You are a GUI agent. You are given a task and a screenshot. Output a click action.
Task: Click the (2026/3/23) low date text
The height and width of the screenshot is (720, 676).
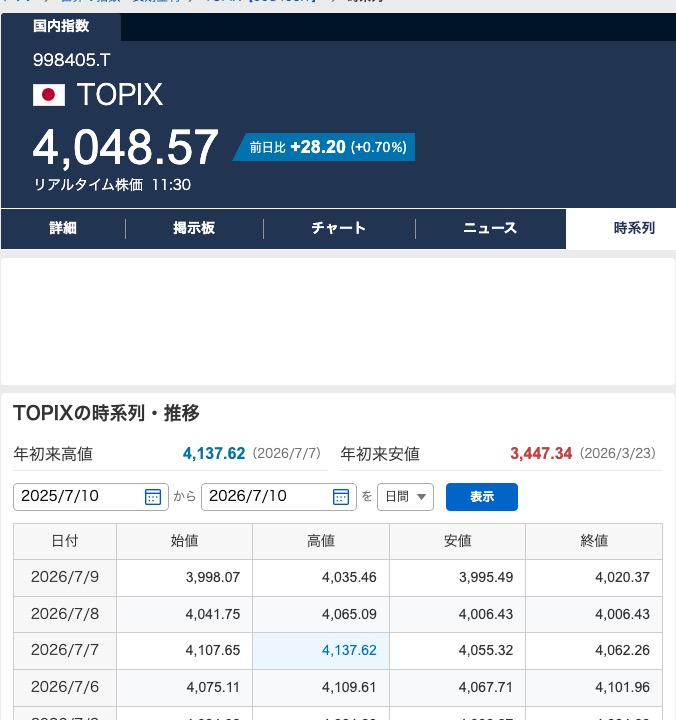coord(618,454)
